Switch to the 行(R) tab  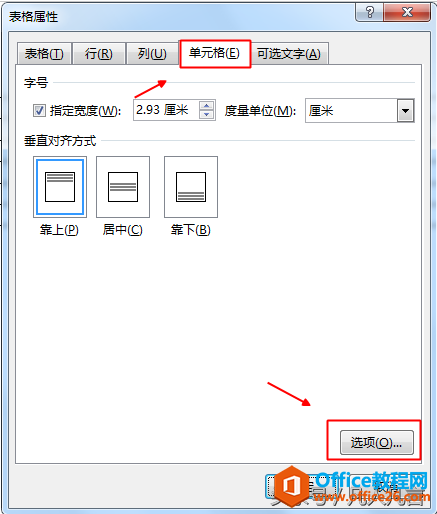[99, 54]
